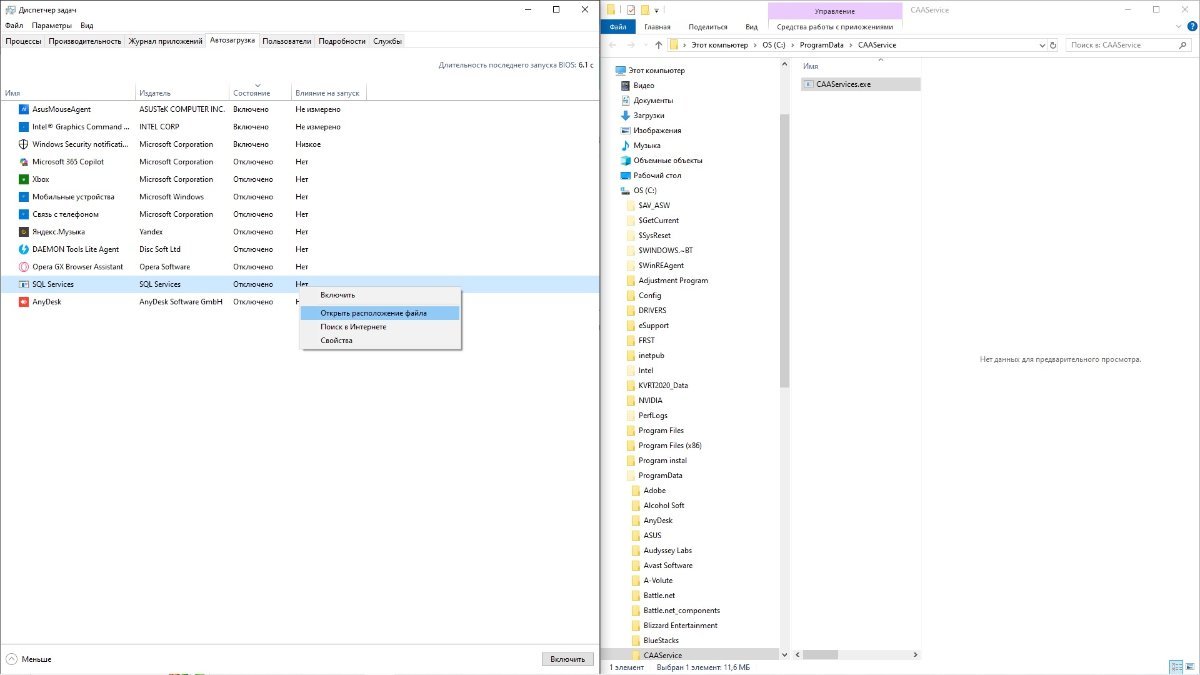Viewport: 1200px width, 675px height.
Task: Collapse Task Manager with the Меньше chevron
Action: click(12, 659)
